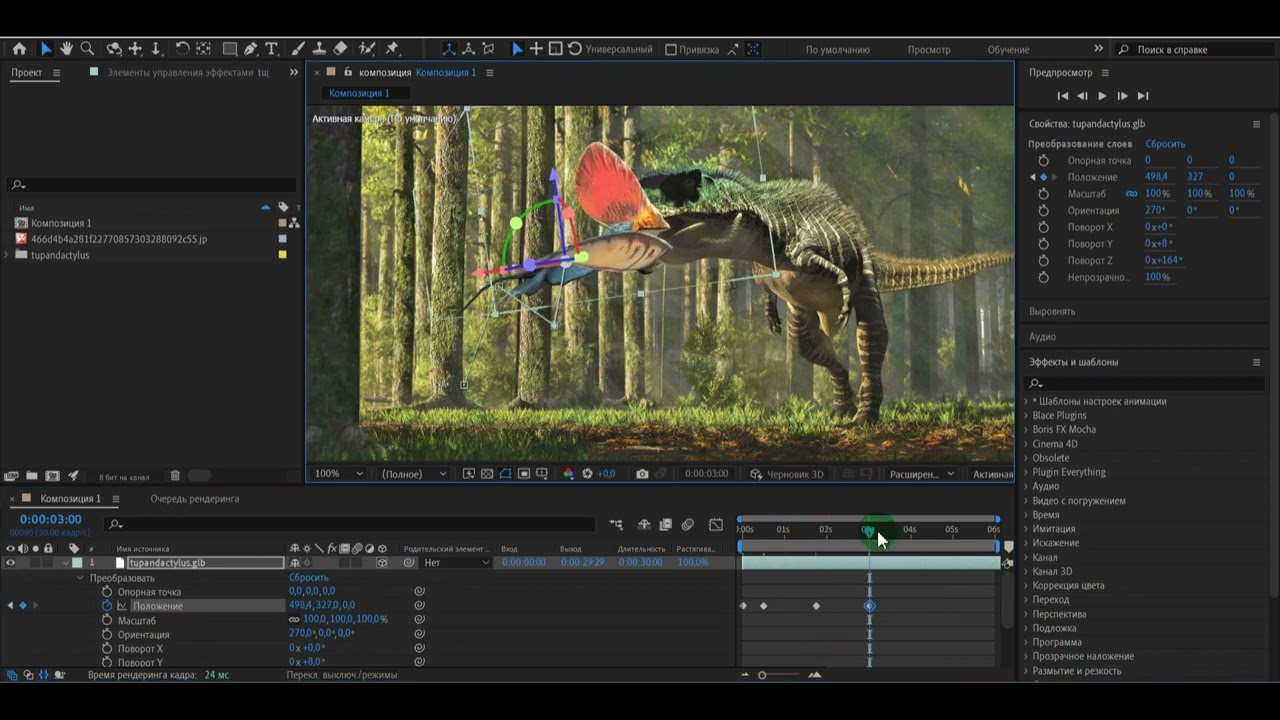Play the preview with play button
Image resolution: width=1280 pixels, height=720 pixels.
click(1102, 96)
